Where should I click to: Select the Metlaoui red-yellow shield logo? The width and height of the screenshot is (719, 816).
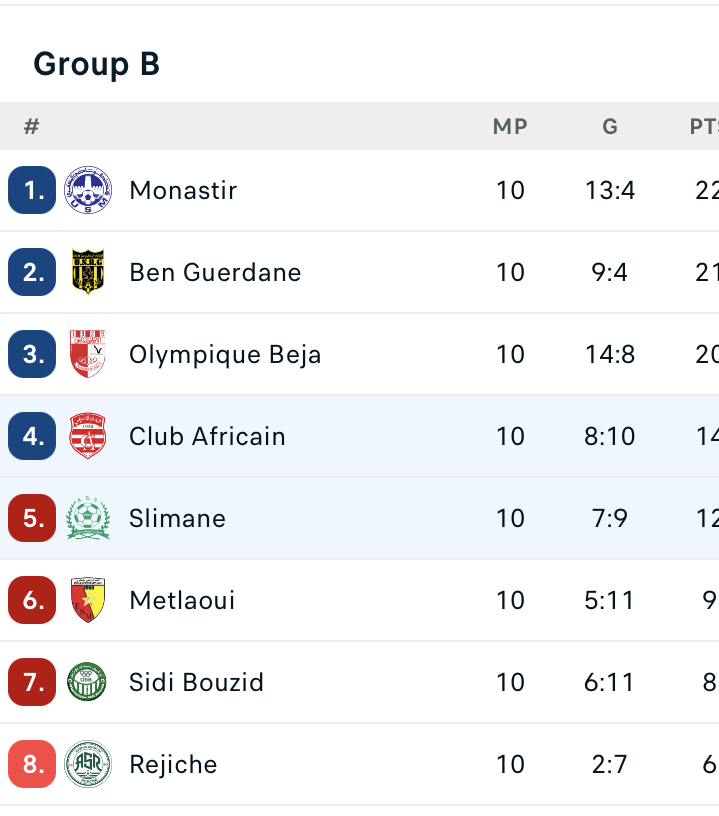[x=87, y=600]
